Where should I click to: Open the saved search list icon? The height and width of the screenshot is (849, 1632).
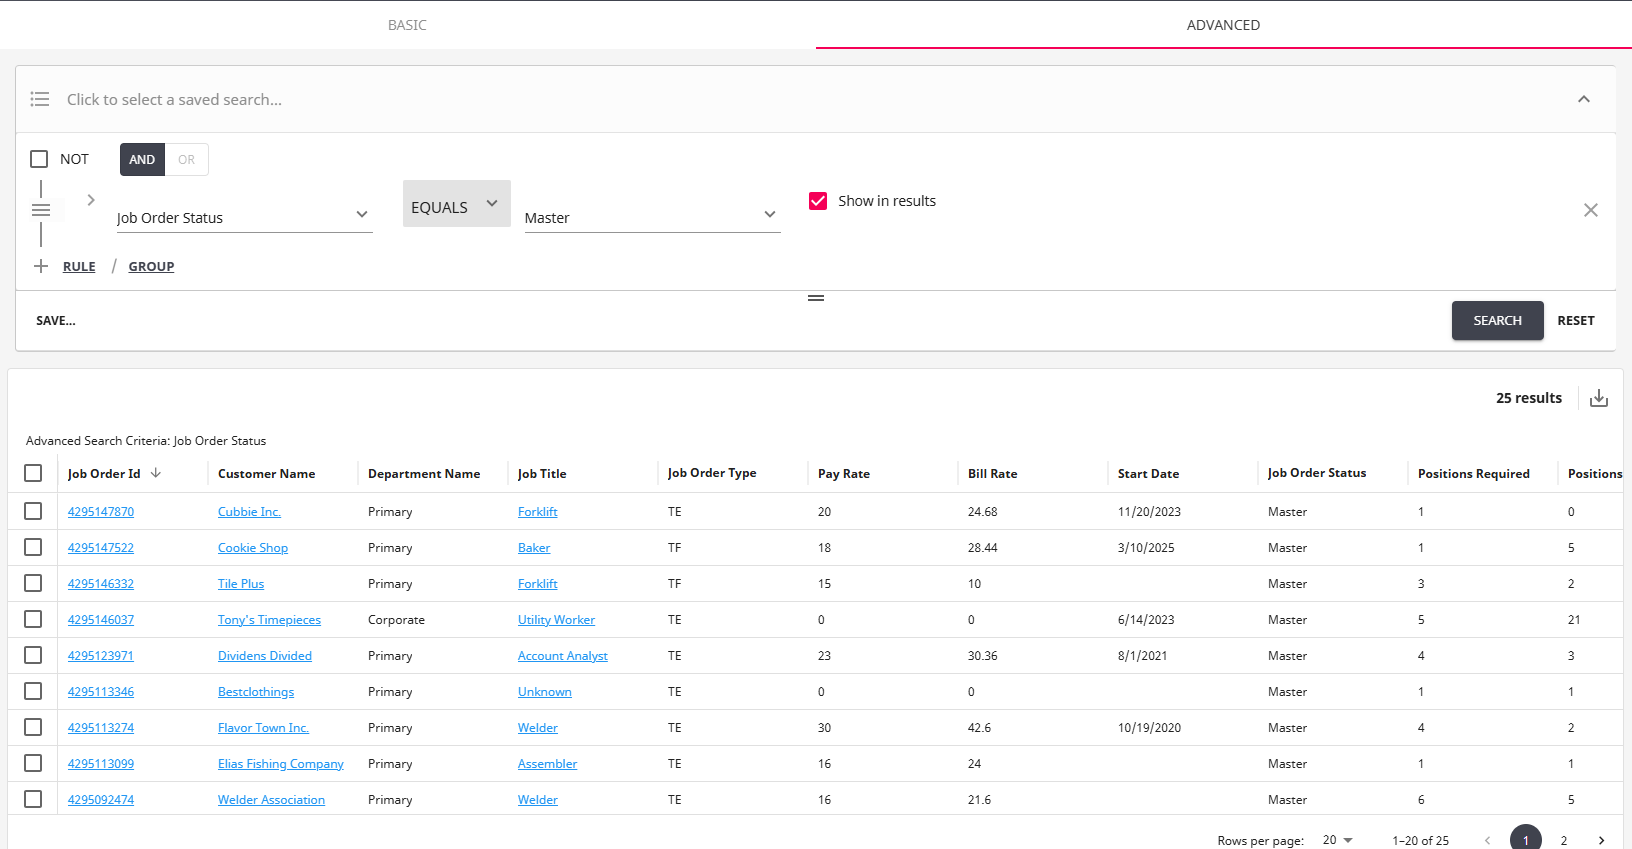click(40, 99)
